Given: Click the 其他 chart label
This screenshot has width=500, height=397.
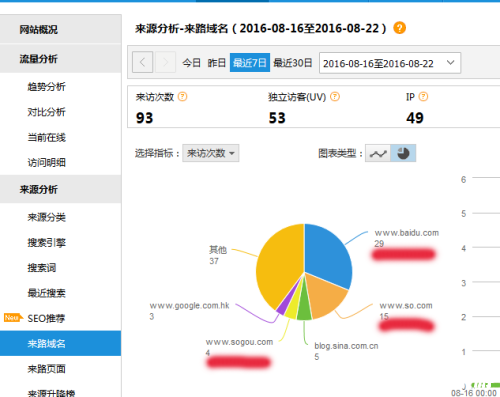Looking at the screenshot, I should click(x=218, y=250).
